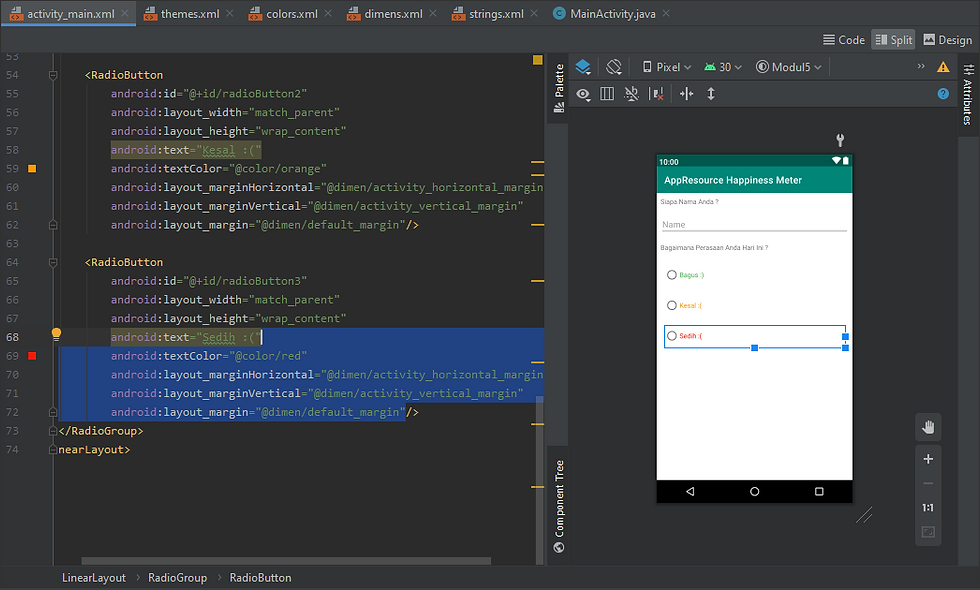Open the design surface layers selector icon
Viewport: 980px width, 590px height.
(x=582, y=67)
